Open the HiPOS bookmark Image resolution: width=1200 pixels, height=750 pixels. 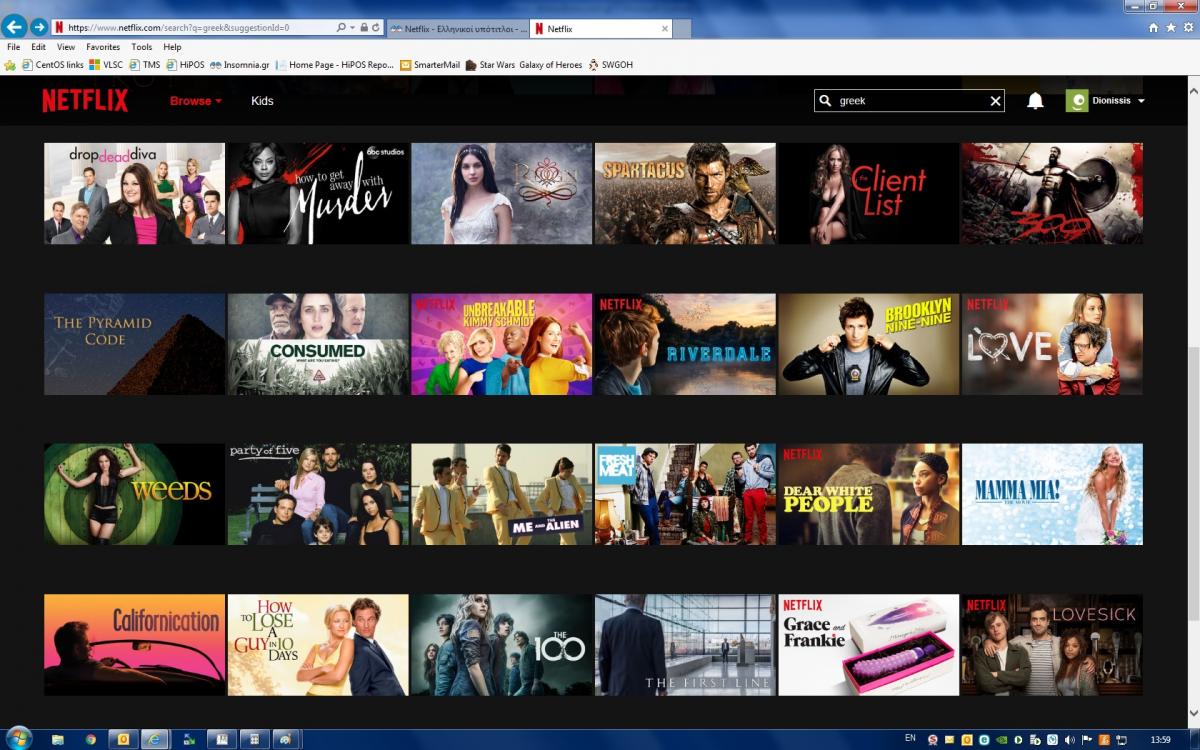point(185,65)
